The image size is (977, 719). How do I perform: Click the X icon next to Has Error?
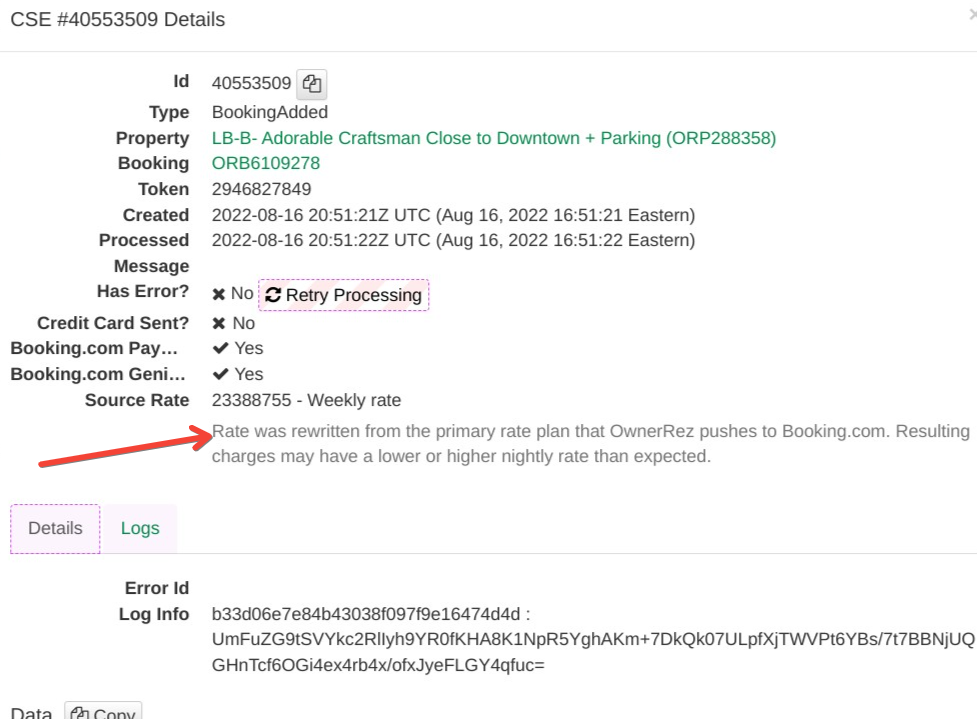pyautogui.click(x=218, y=294)
